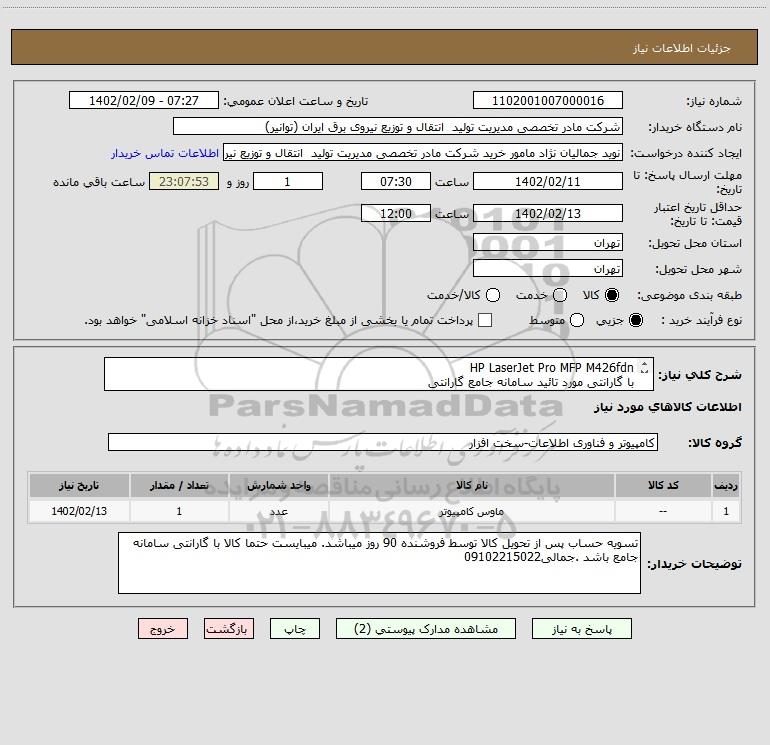
Task: Click the public announcement date field 1402/02/09 - 07:27
Action: click(x=144, y=101)
